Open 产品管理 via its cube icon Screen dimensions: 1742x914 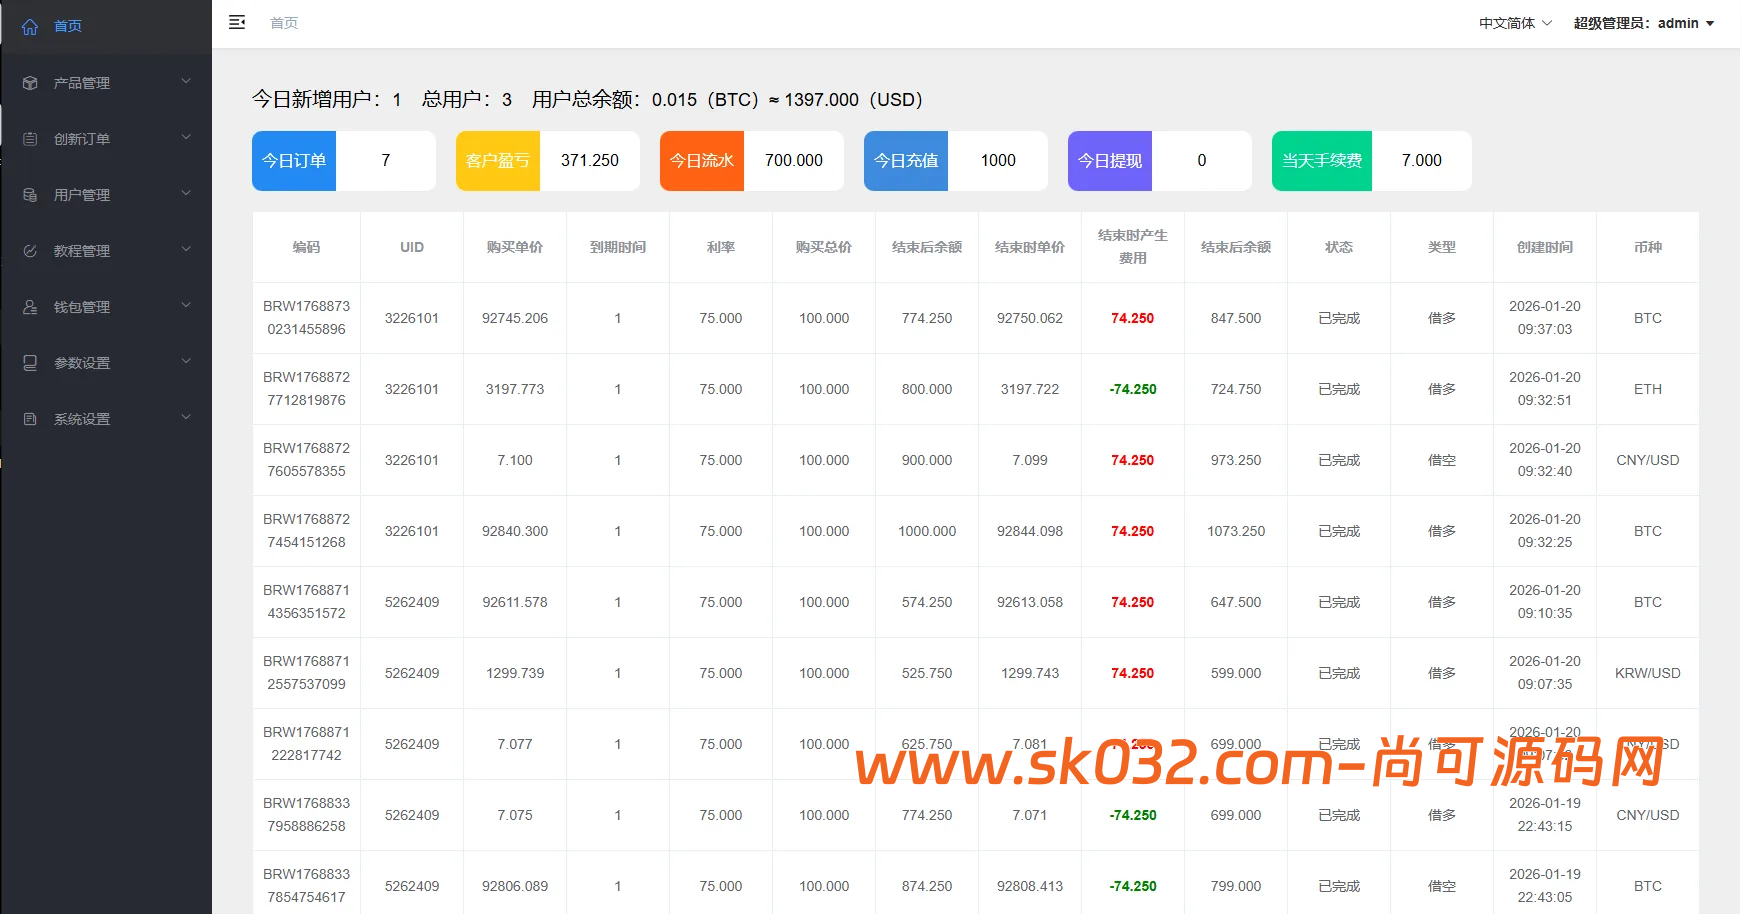29,82
